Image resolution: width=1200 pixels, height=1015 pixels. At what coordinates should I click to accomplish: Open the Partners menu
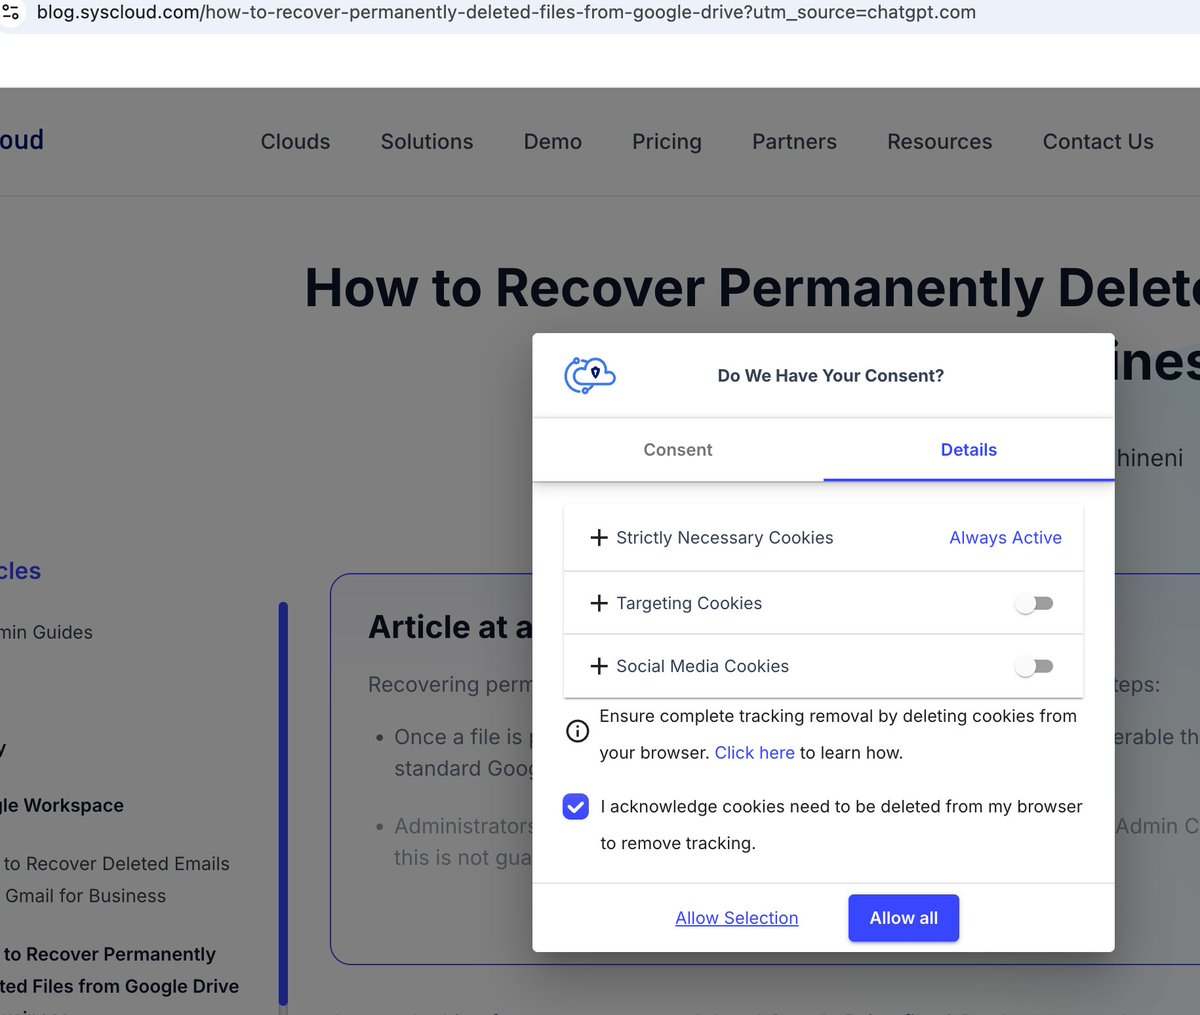pos(794,142)
